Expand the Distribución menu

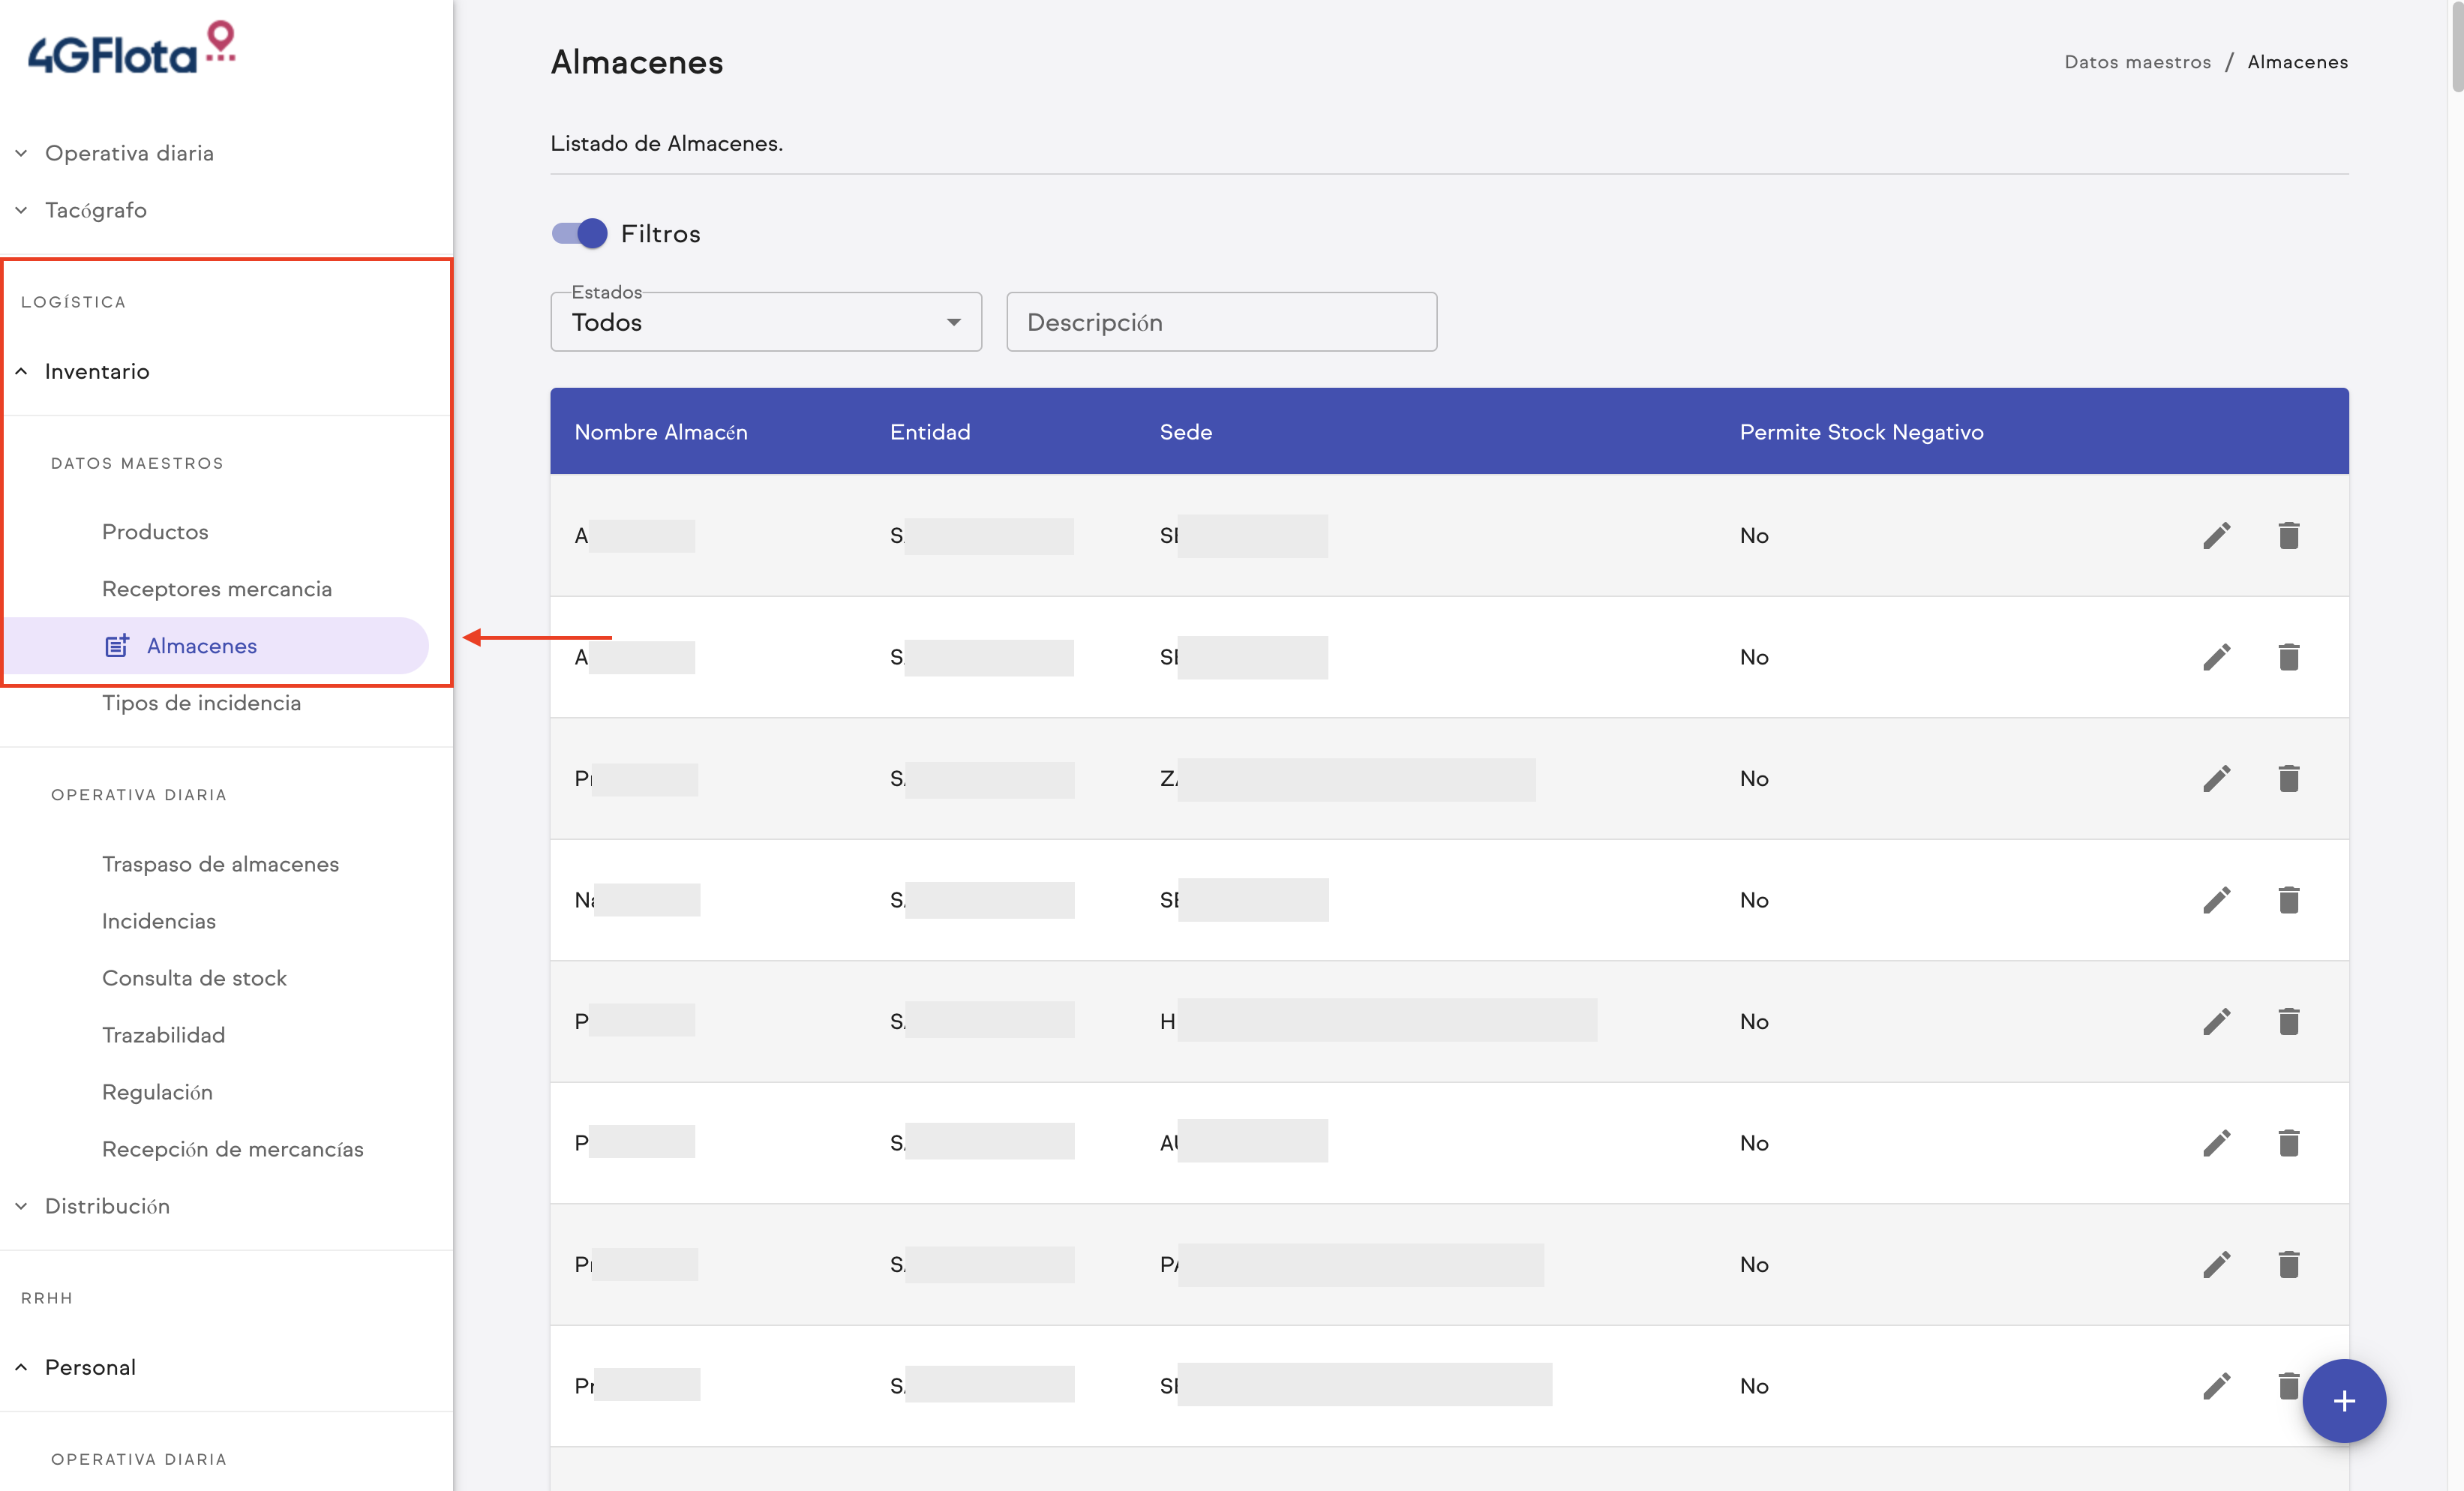(x=106, y=1206)
